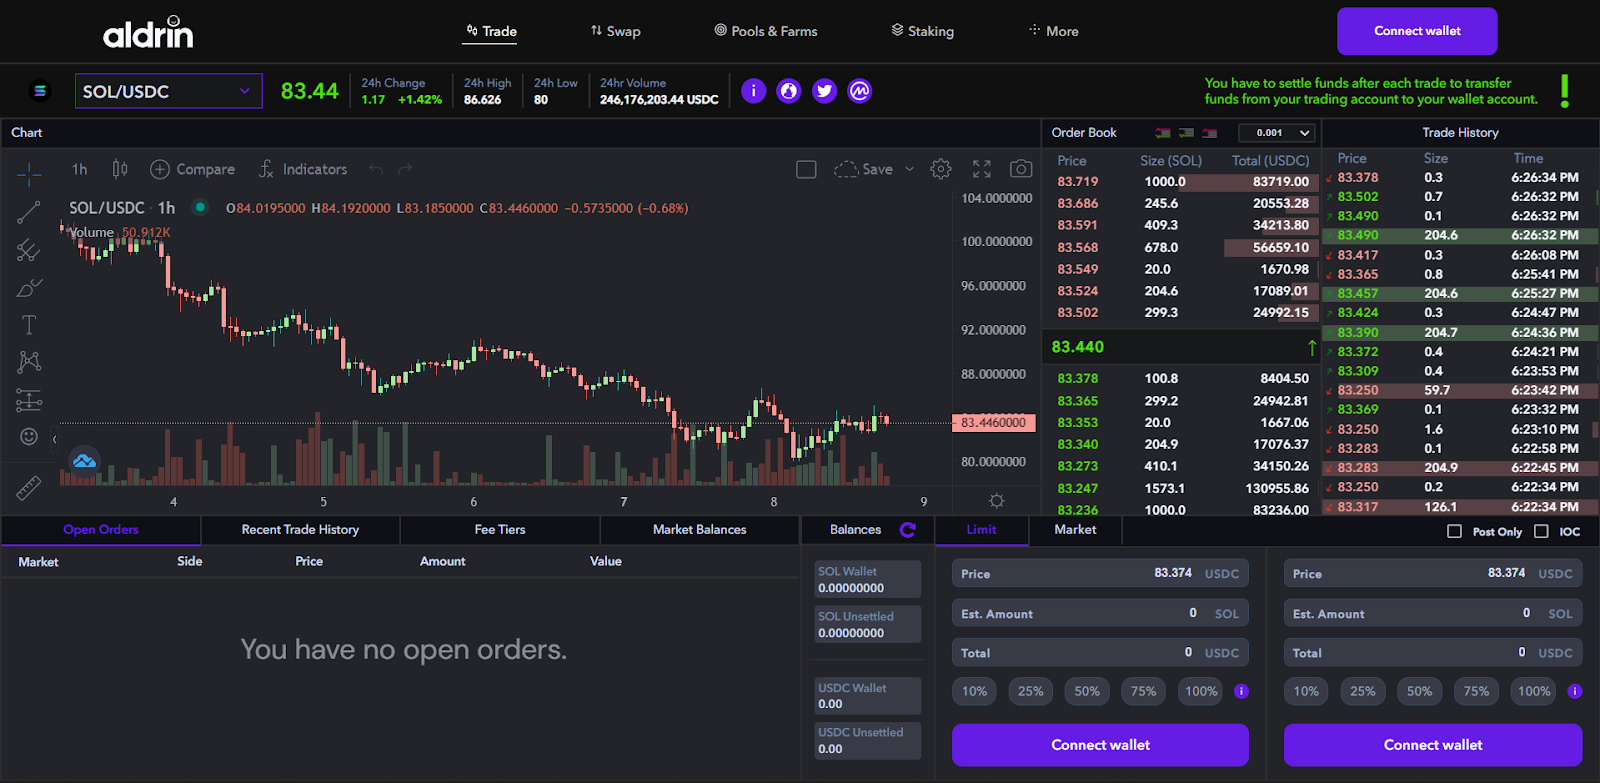
Task: Open the candlestick chart style selector
Action: point(120,169)
